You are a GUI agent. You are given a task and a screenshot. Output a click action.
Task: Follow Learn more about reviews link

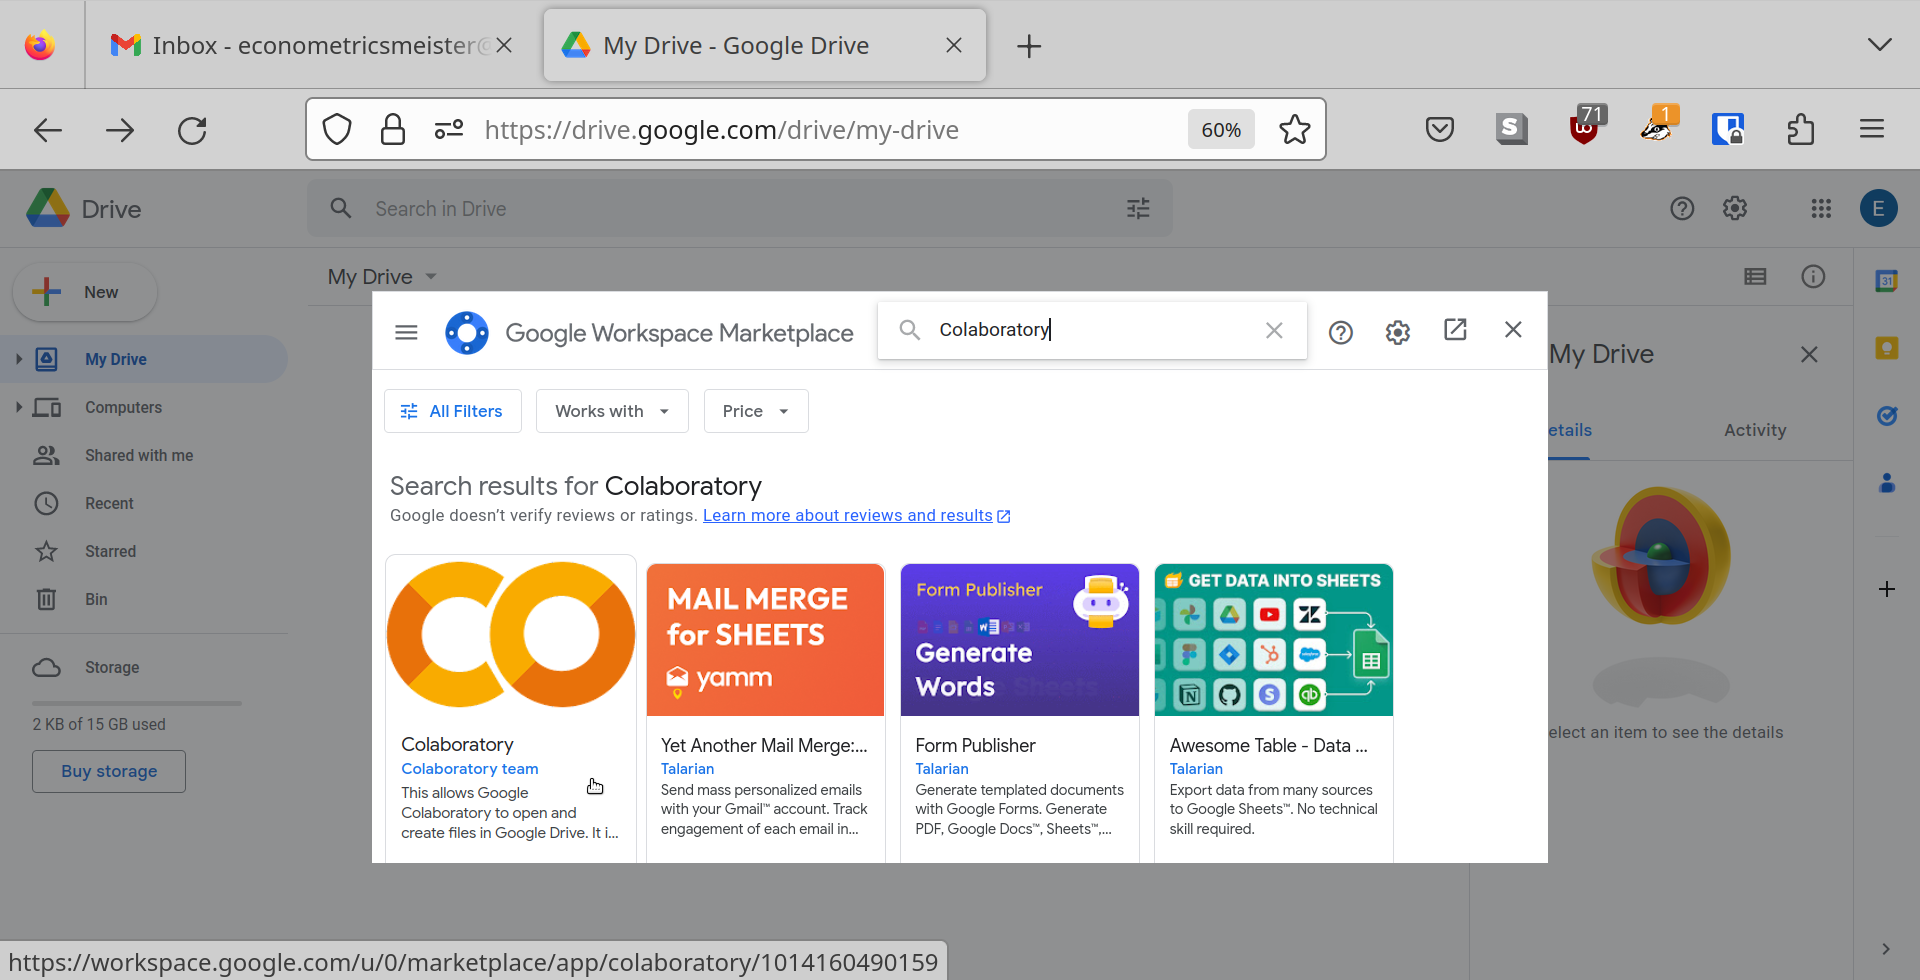(x=856, y=515)
